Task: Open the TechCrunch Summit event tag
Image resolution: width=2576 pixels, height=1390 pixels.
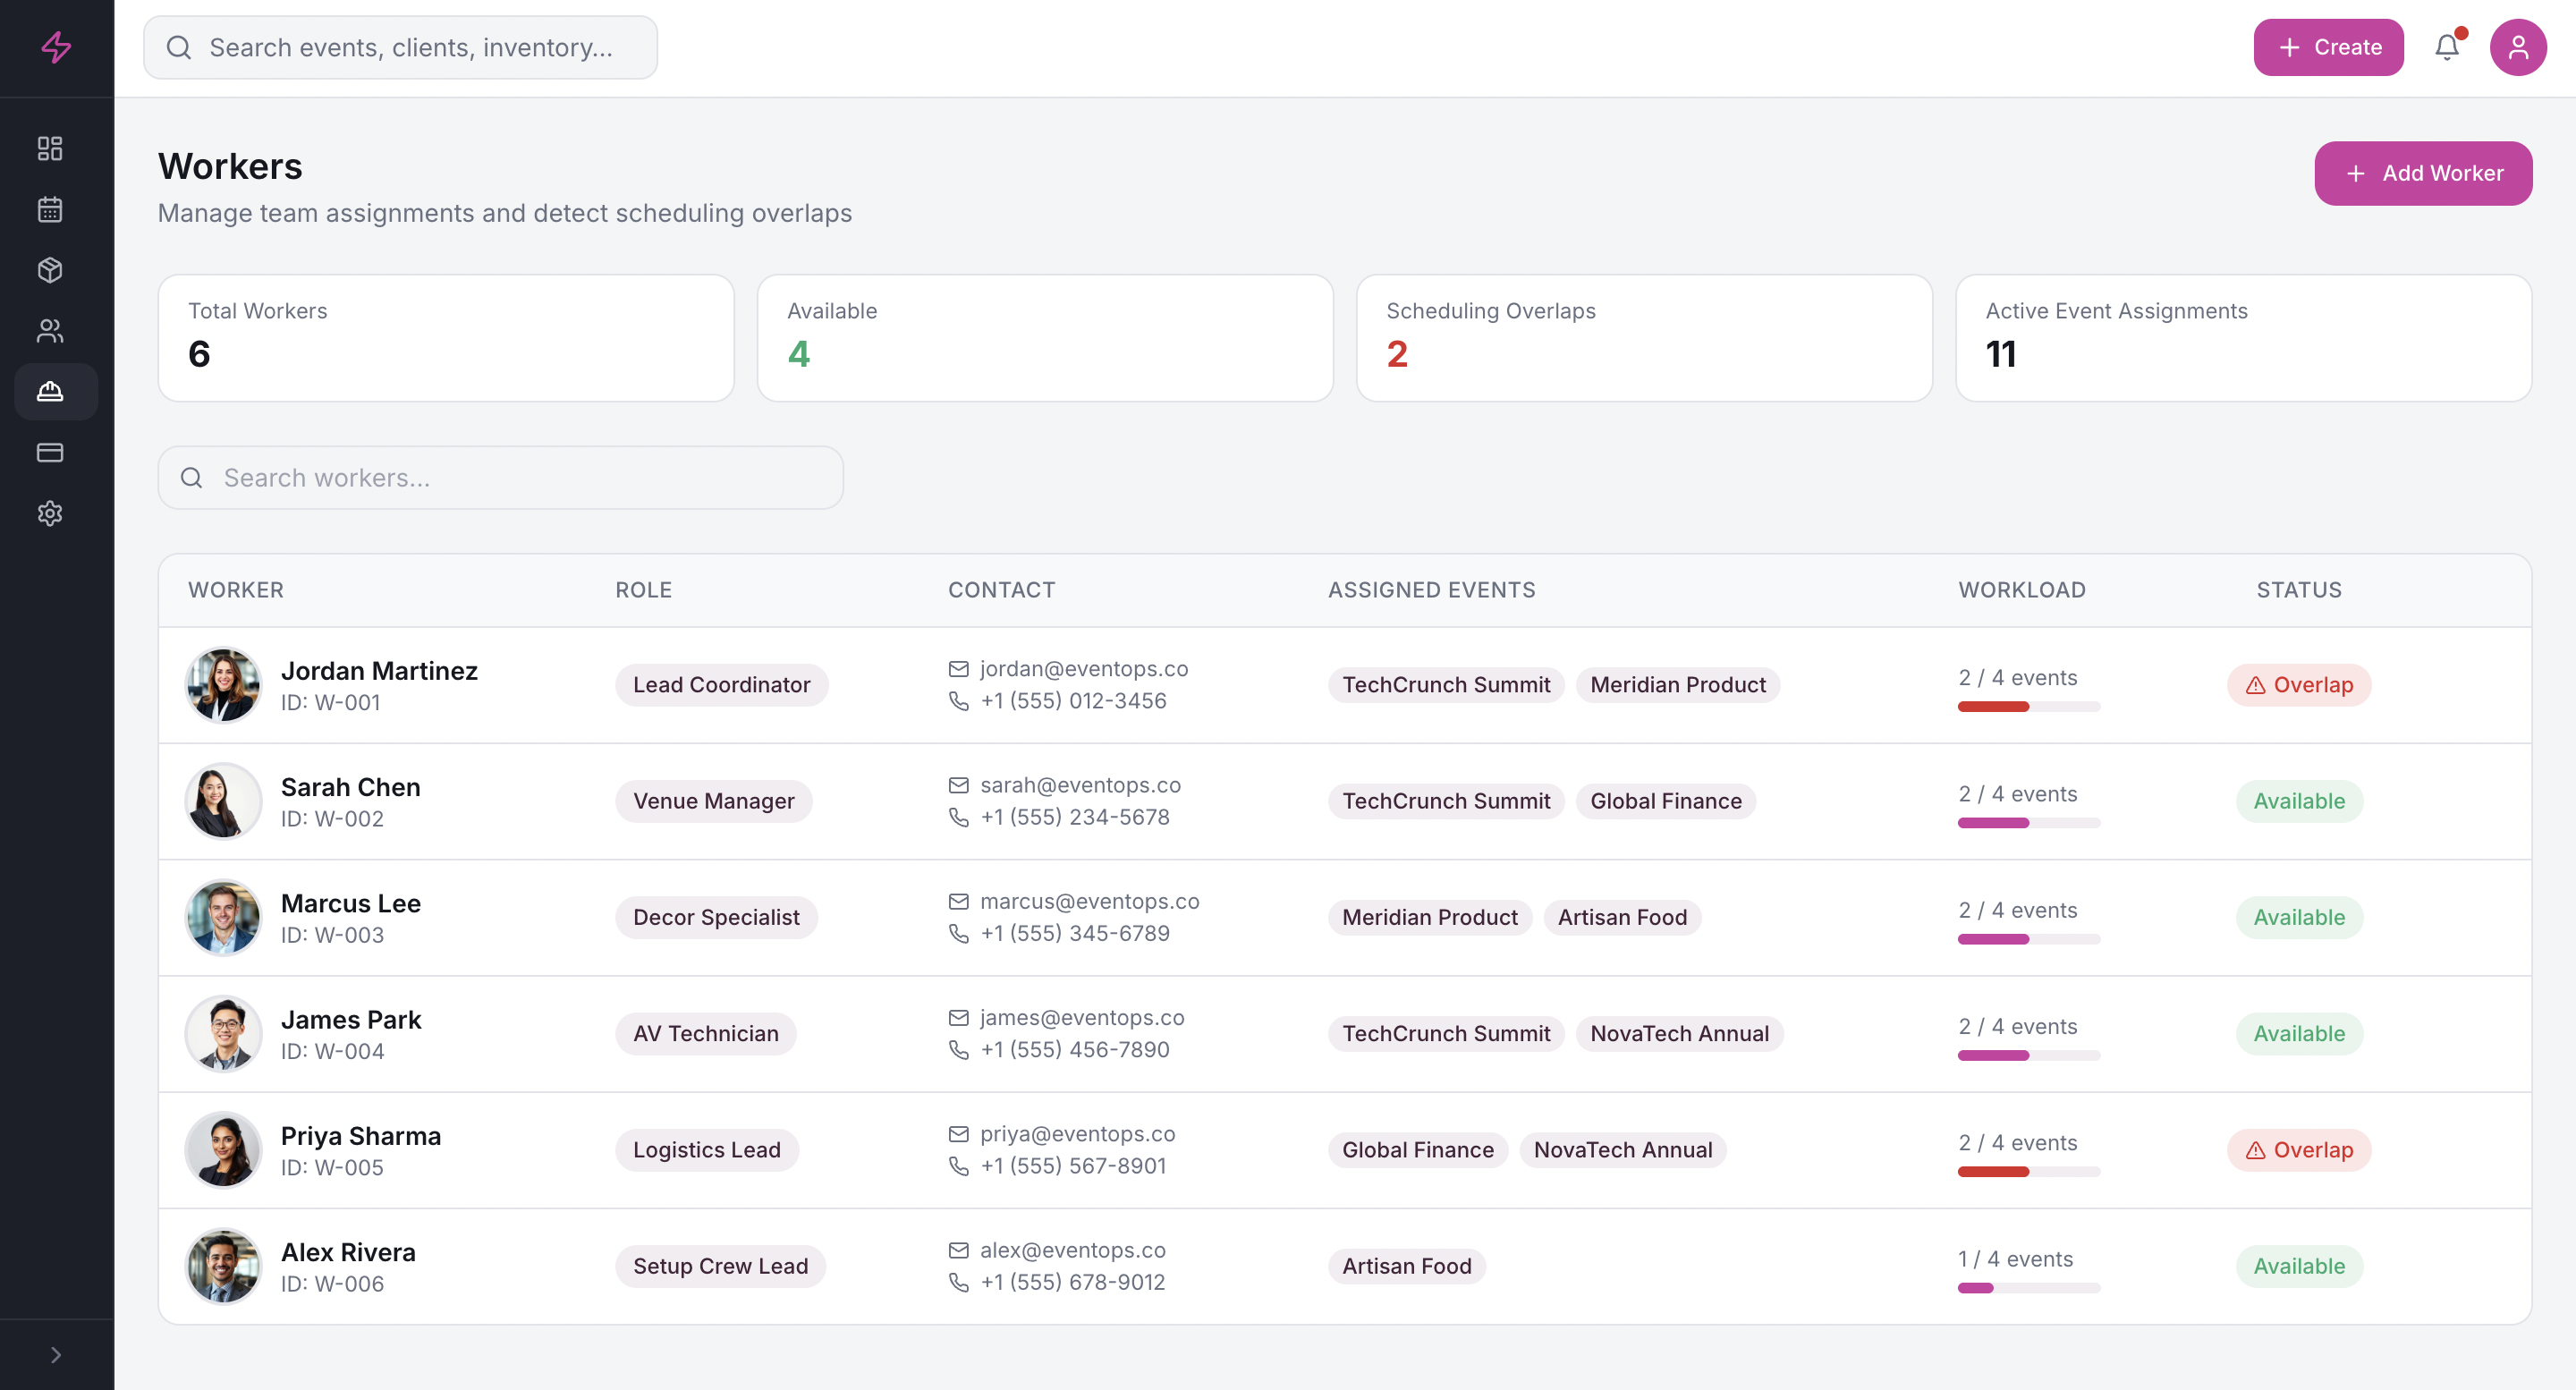Action: [x=1445, y=685]
